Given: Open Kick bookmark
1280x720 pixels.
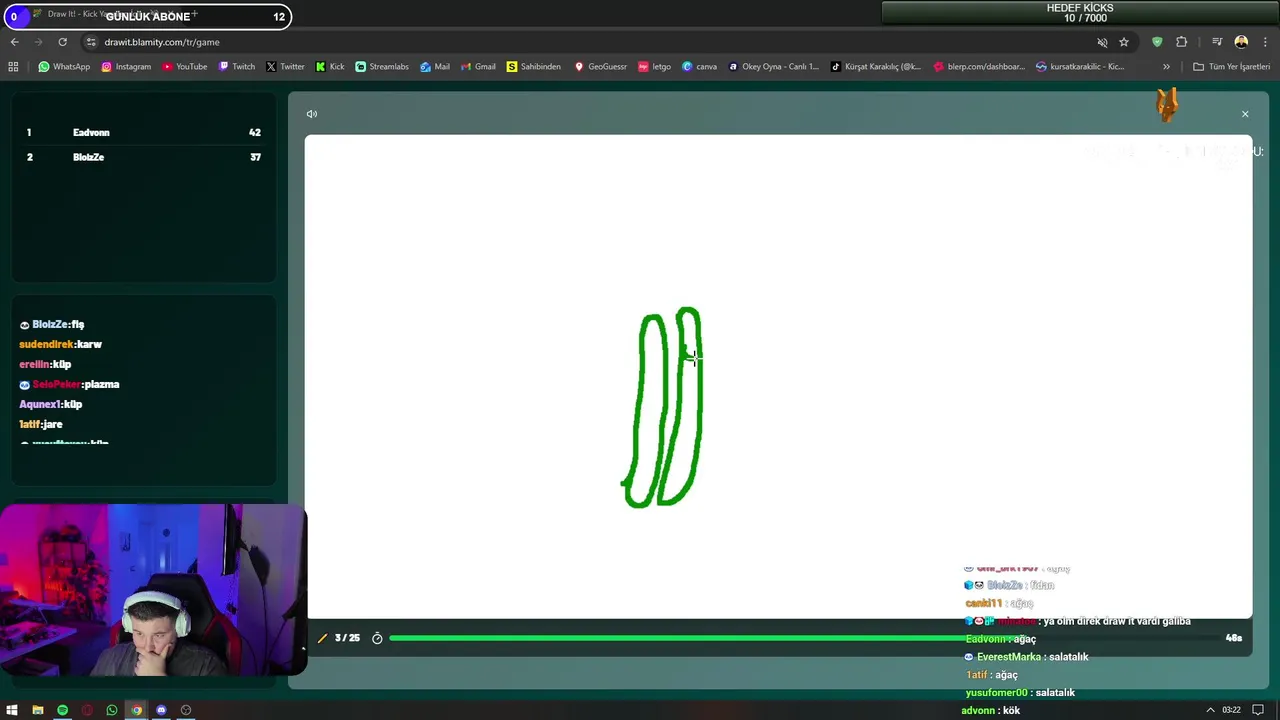Looking at the screenshot, I should pos(330,67).
